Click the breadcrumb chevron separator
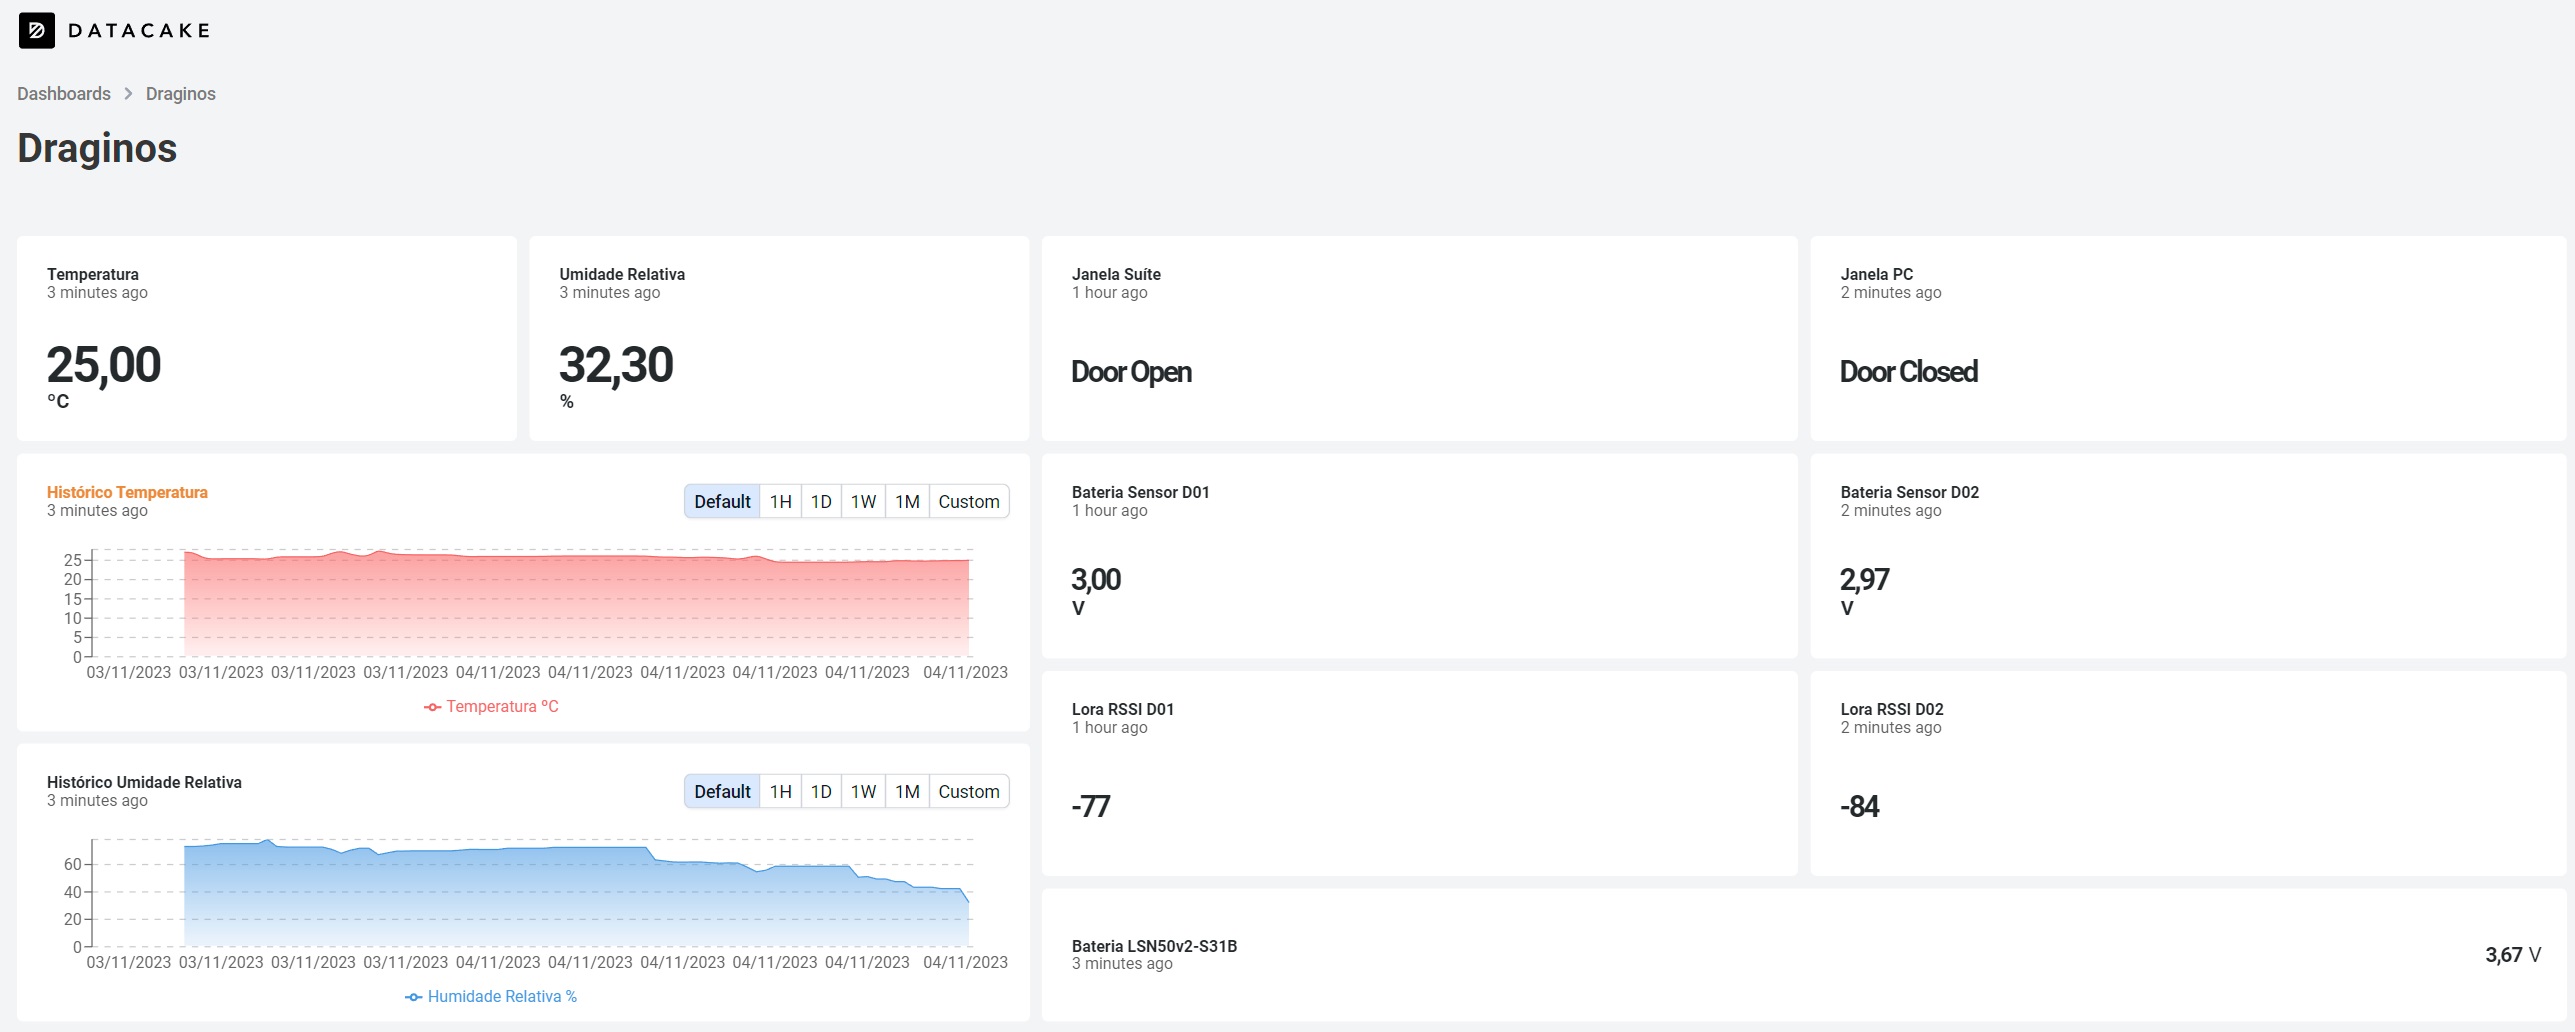This screenshot has width=2575, height=1032. click(128, 94)
